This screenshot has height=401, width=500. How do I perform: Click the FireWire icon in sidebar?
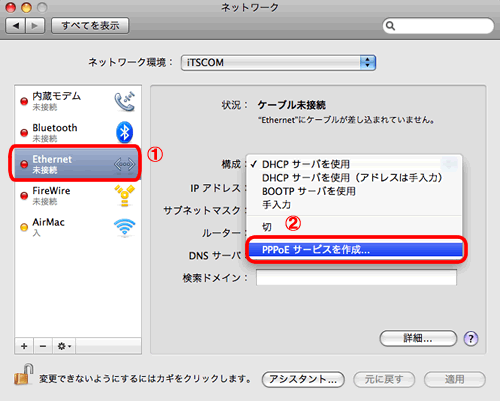point(125,196)
